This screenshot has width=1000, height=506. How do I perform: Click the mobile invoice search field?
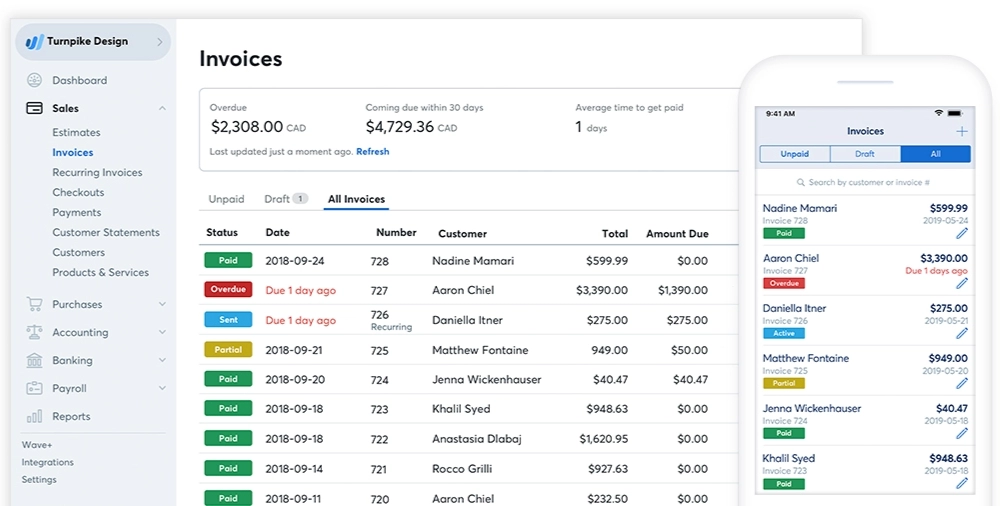tap(865, 183)
